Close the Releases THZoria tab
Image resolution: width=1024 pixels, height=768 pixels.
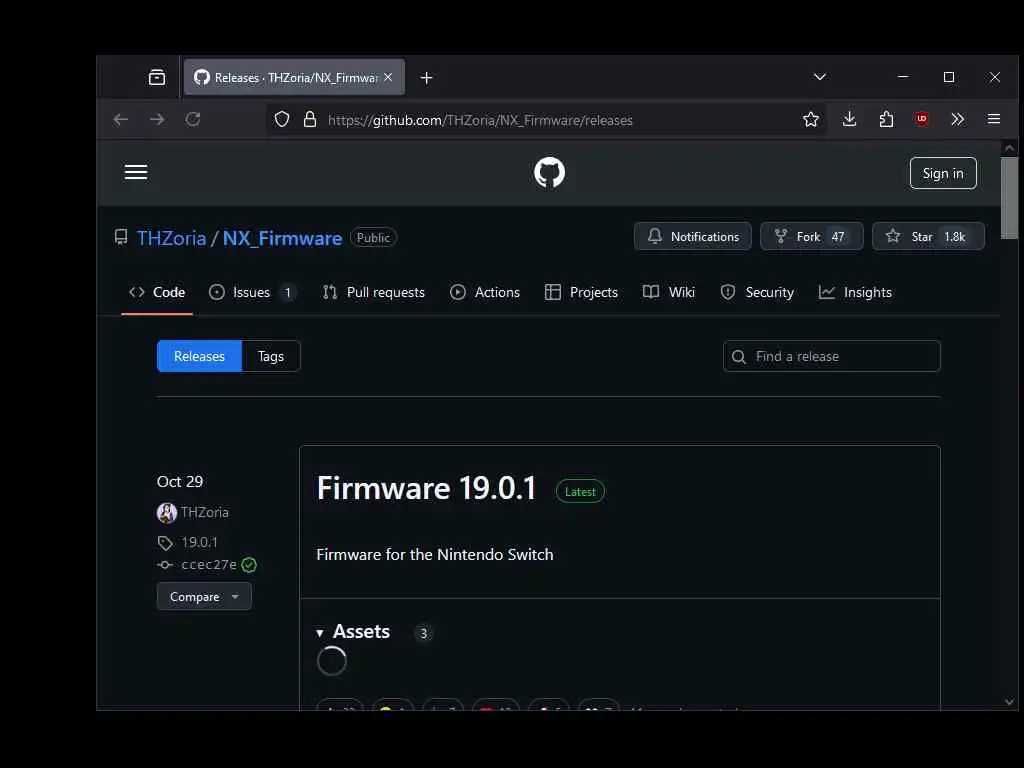pos(388,77)
